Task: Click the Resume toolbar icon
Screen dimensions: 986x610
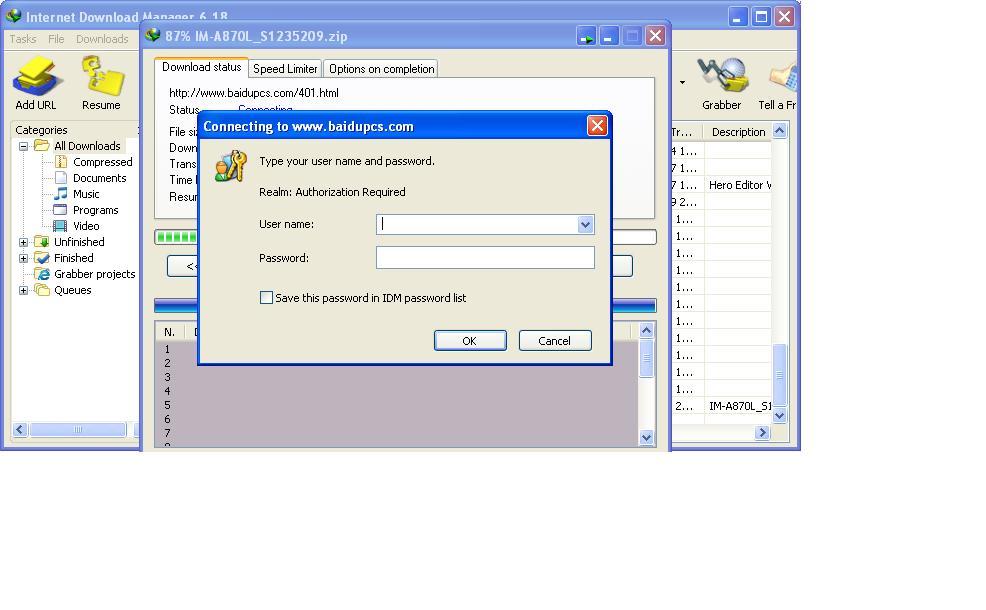Action: click(x=102, y=76)
